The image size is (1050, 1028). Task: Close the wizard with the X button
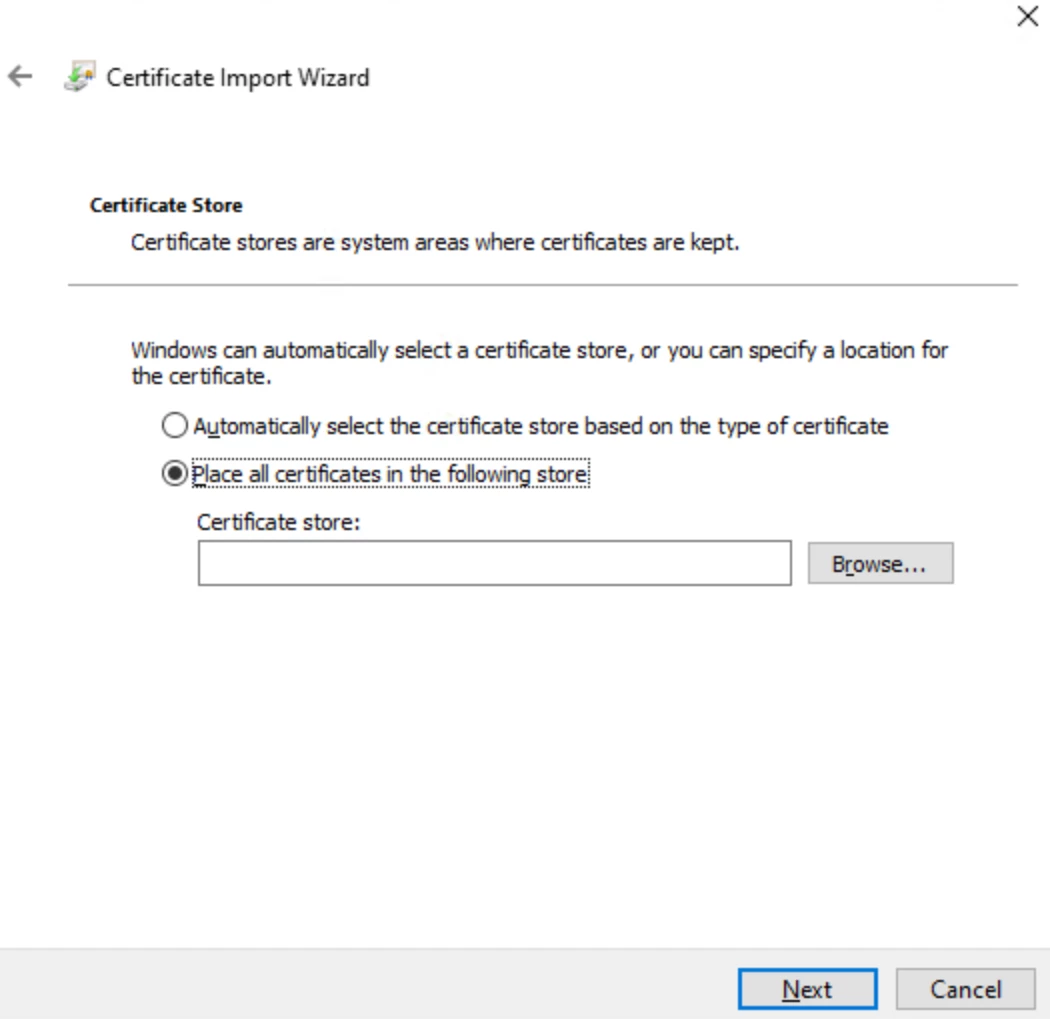[1027, 16]
